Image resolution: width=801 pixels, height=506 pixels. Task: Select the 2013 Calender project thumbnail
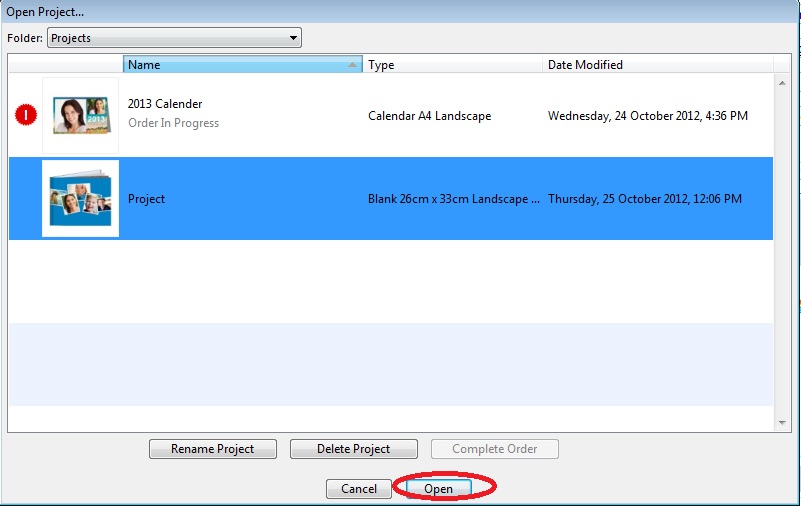(x=81, y=115)
